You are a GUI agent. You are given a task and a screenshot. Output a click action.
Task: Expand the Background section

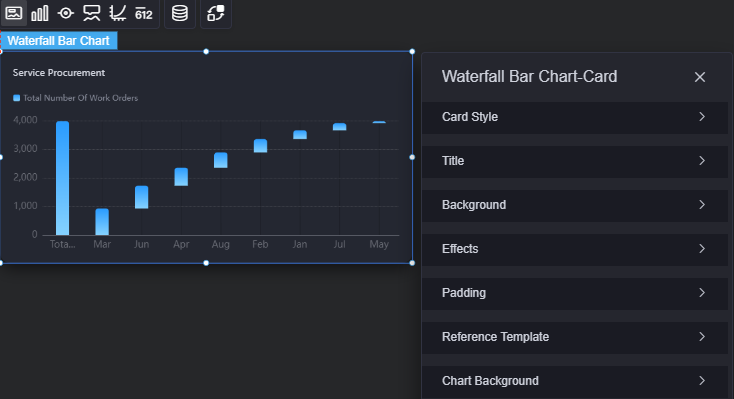pos(574,205)
